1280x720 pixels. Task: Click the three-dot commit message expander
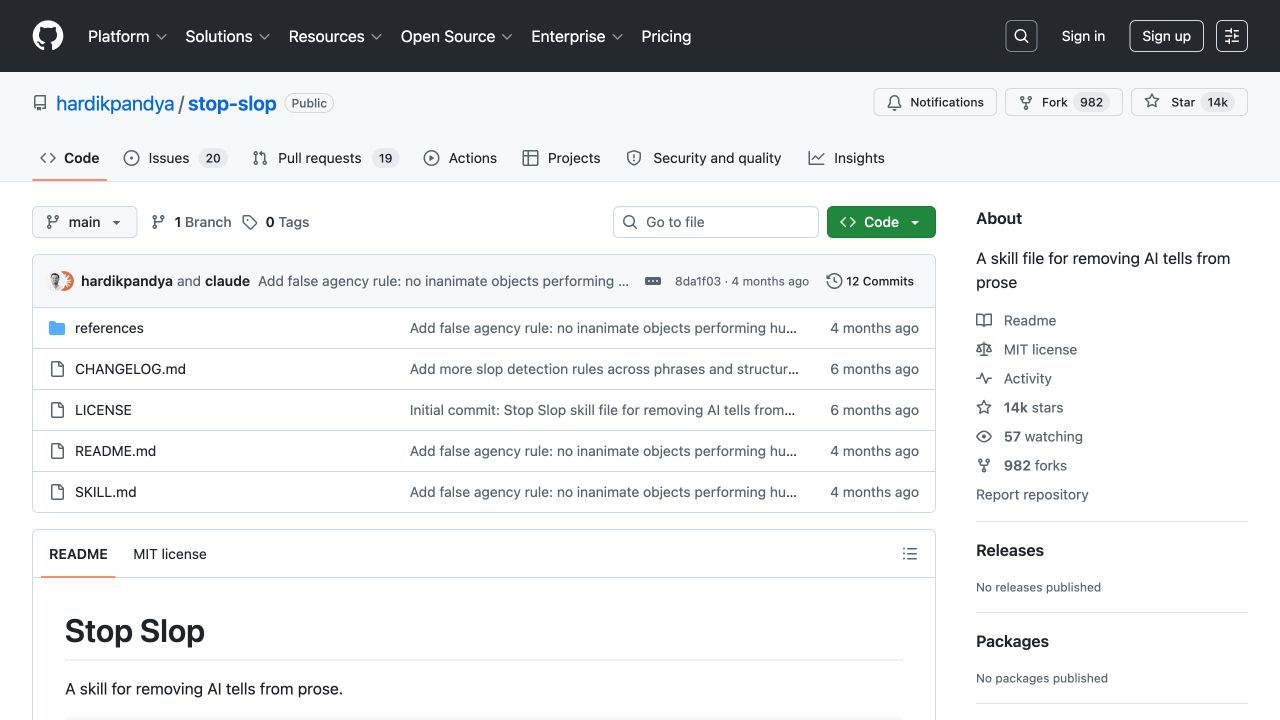(653, 281)
